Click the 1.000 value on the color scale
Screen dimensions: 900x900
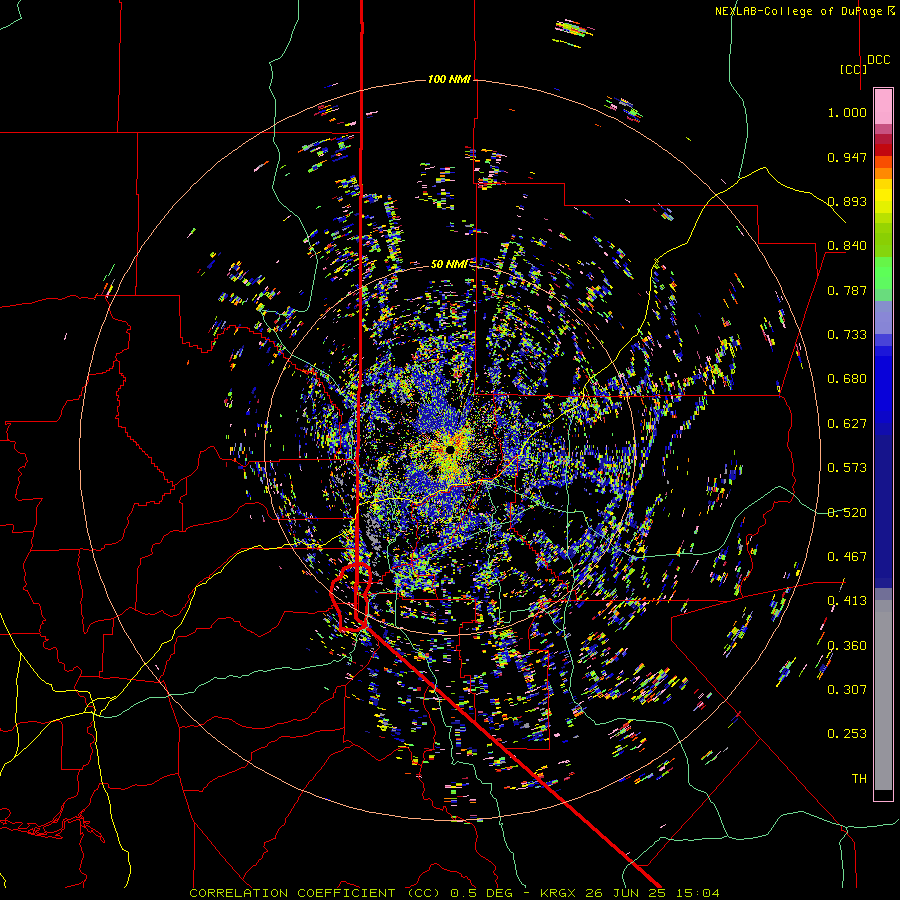click(x=847, y=112)
